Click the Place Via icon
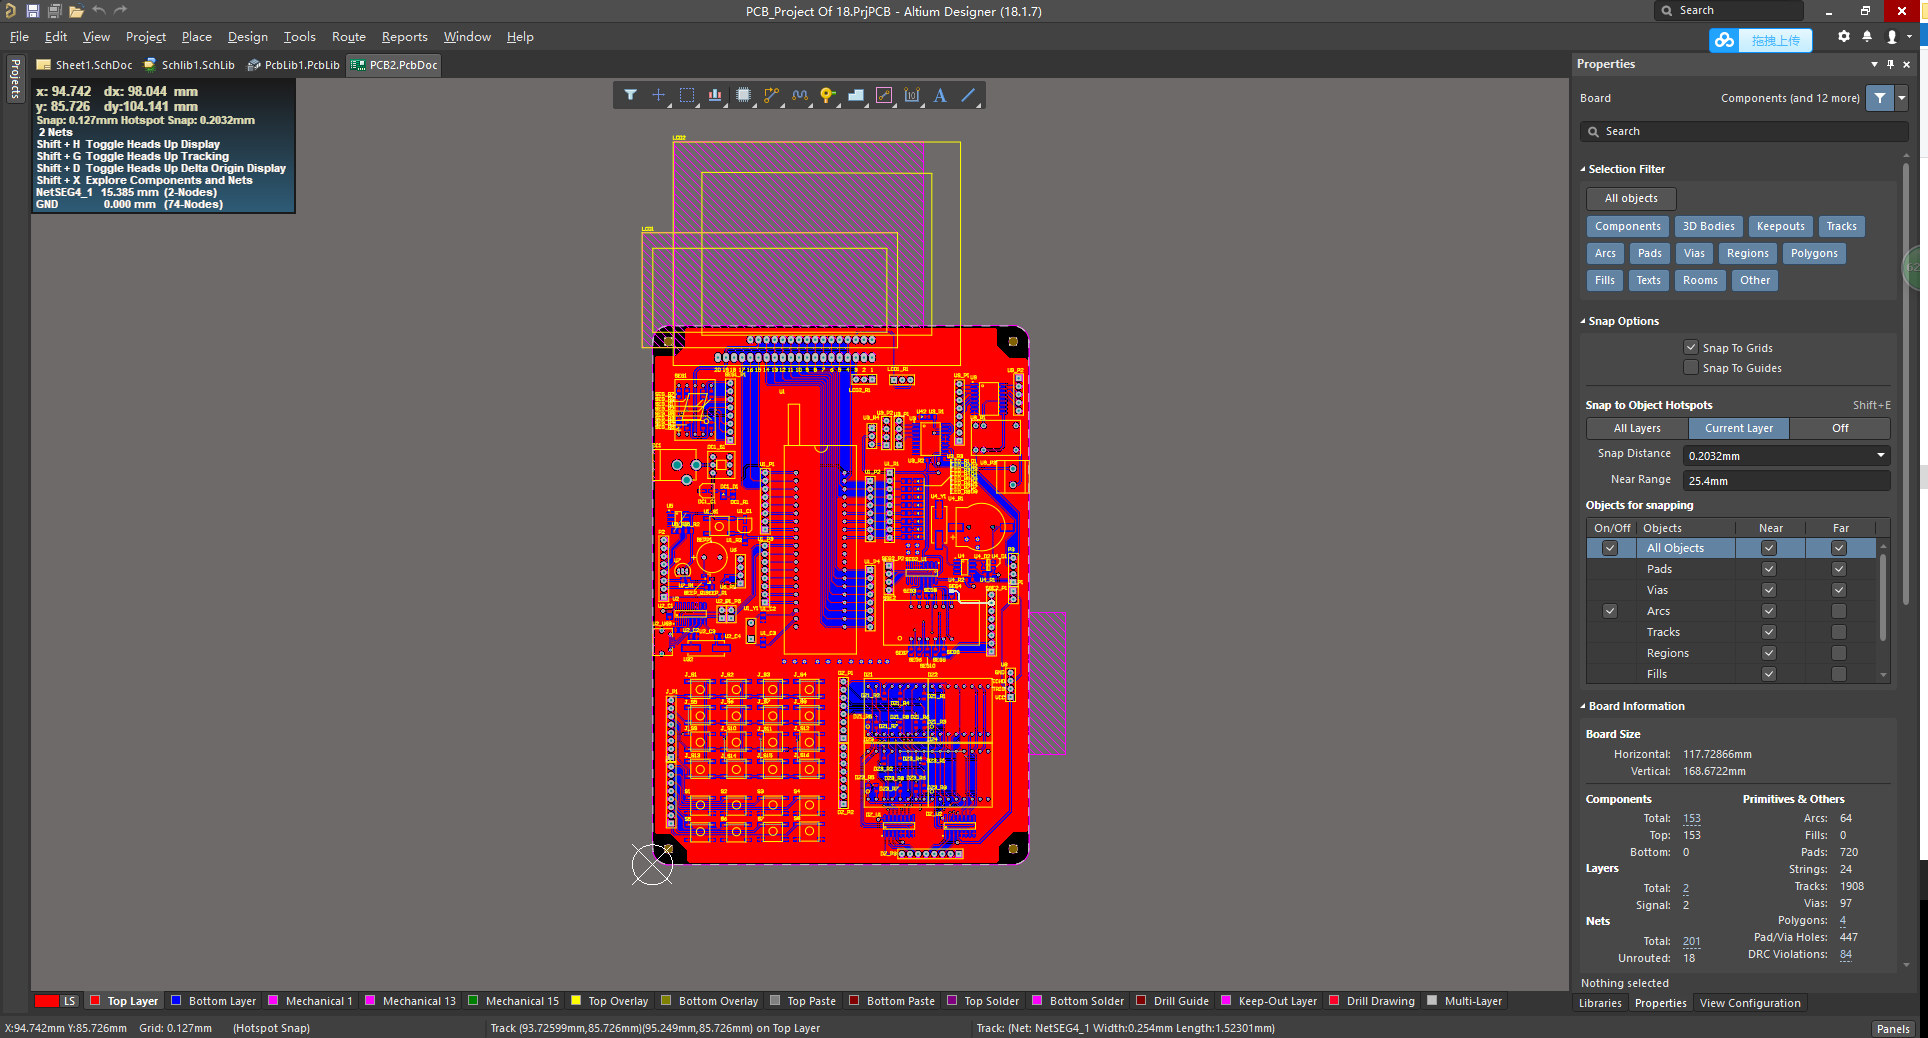1928x1038 pixels. point(827,95)
